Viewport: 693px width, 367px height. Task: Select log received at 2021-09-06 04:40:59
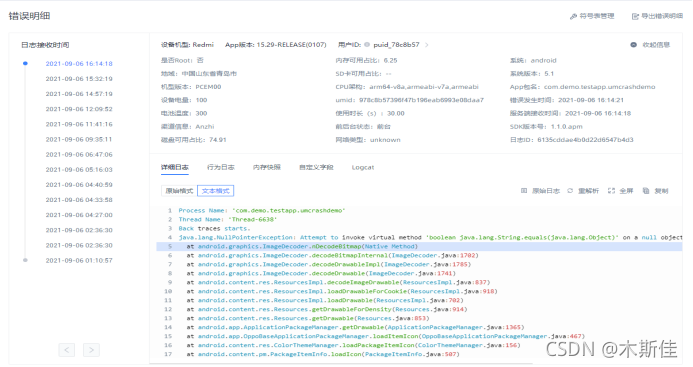point(79,185)
